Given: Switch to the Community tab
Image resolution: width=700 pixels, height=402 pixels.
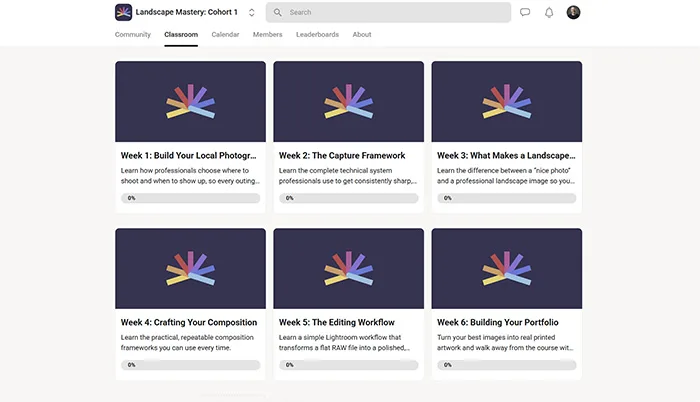Looking at the screenshot, I should click(133, 34).
